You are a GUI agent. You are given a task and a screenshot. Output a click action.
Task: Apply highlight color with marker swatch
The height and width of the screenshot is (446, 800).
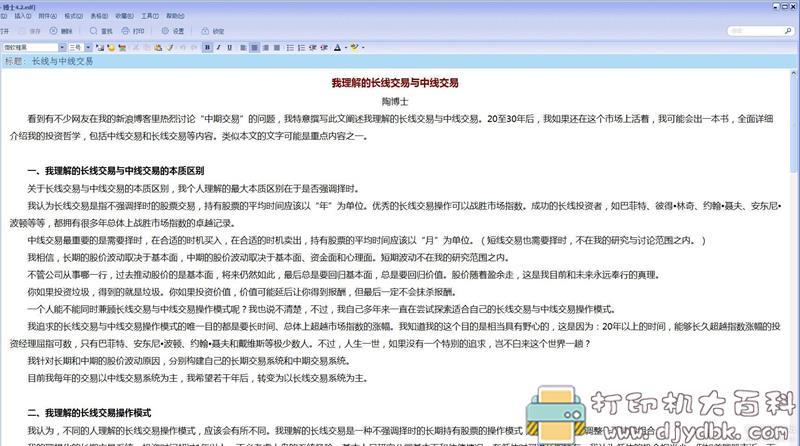(354, 47)
